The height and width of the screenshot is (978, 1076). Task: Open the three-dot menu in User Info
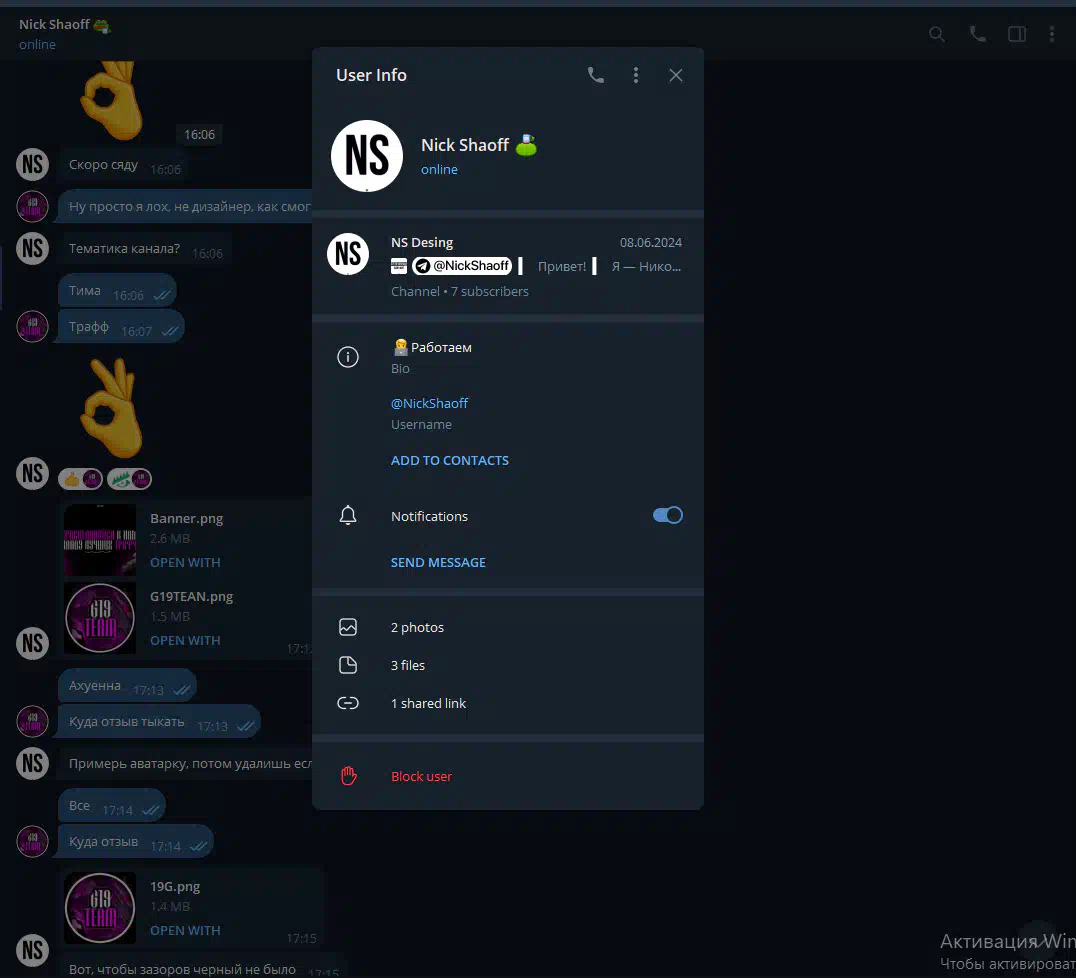click(x=636, y=75)
